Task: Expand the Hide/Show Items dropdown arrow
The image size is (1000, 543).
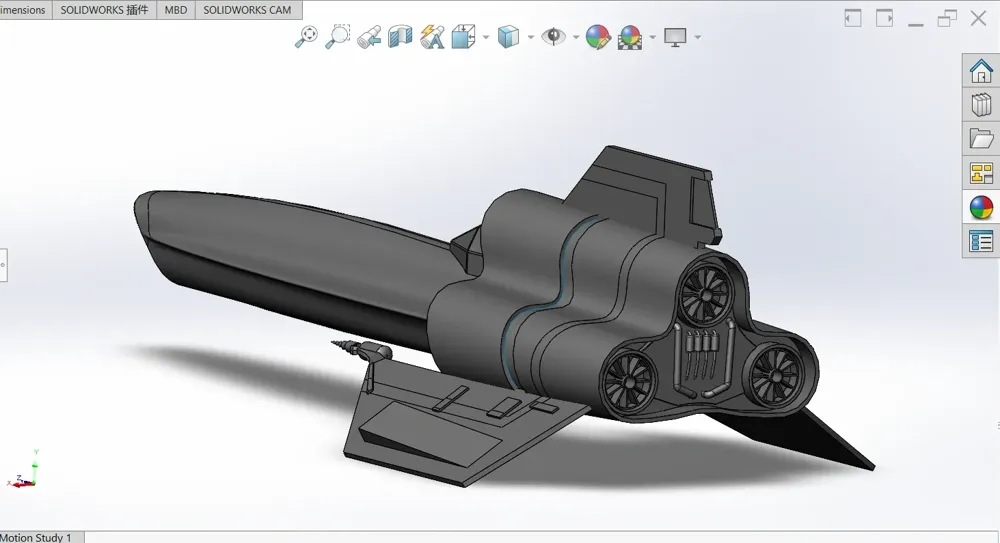Action: [576, 37]
